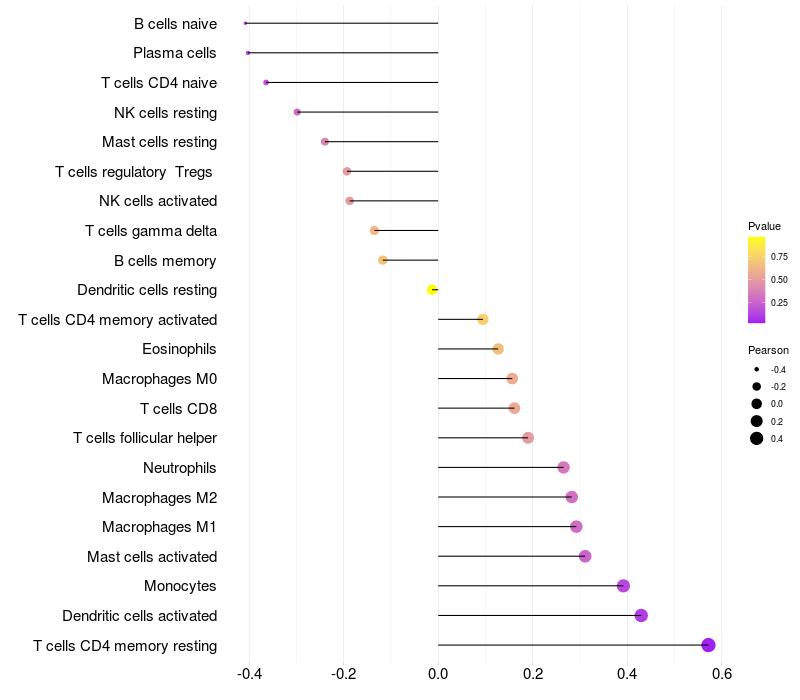This screenshot has height=700, width=800.
Task: Click the B cells naive data point
Action: pyautogui.click(x=245, y=23)
